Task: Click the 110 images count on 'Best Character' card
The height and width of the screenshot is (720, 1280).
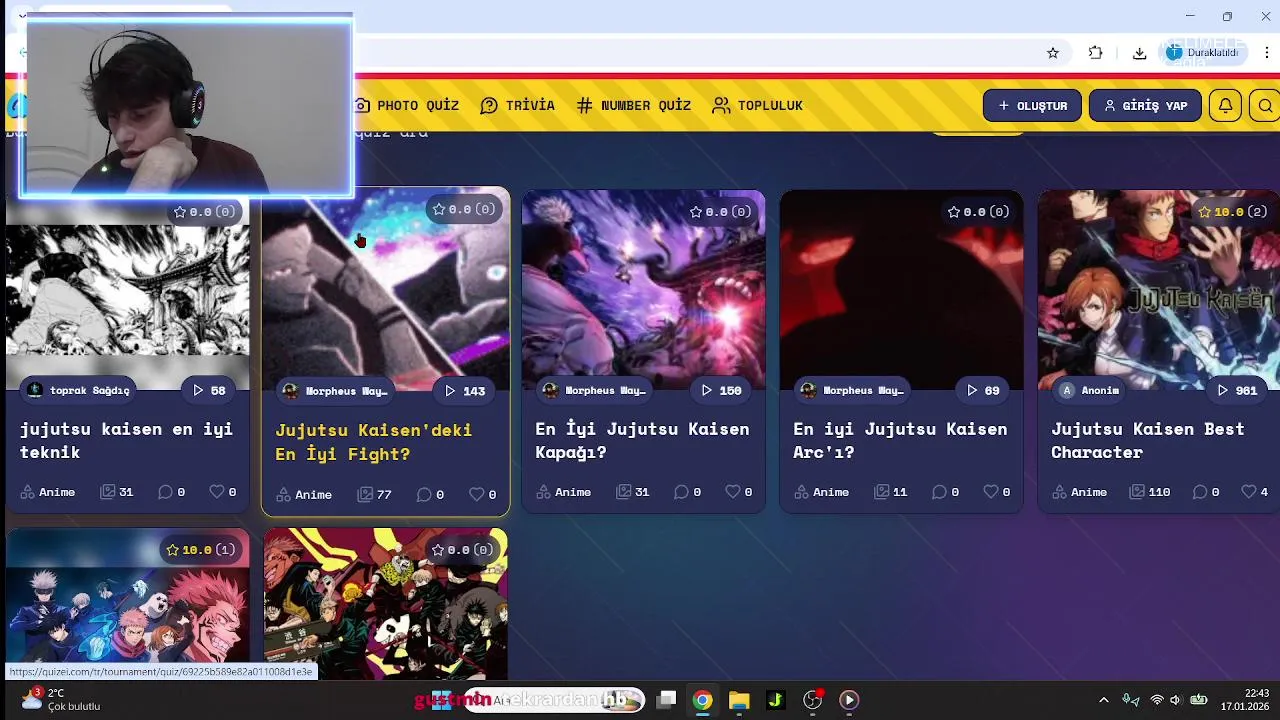Action: coord(1150,492)
